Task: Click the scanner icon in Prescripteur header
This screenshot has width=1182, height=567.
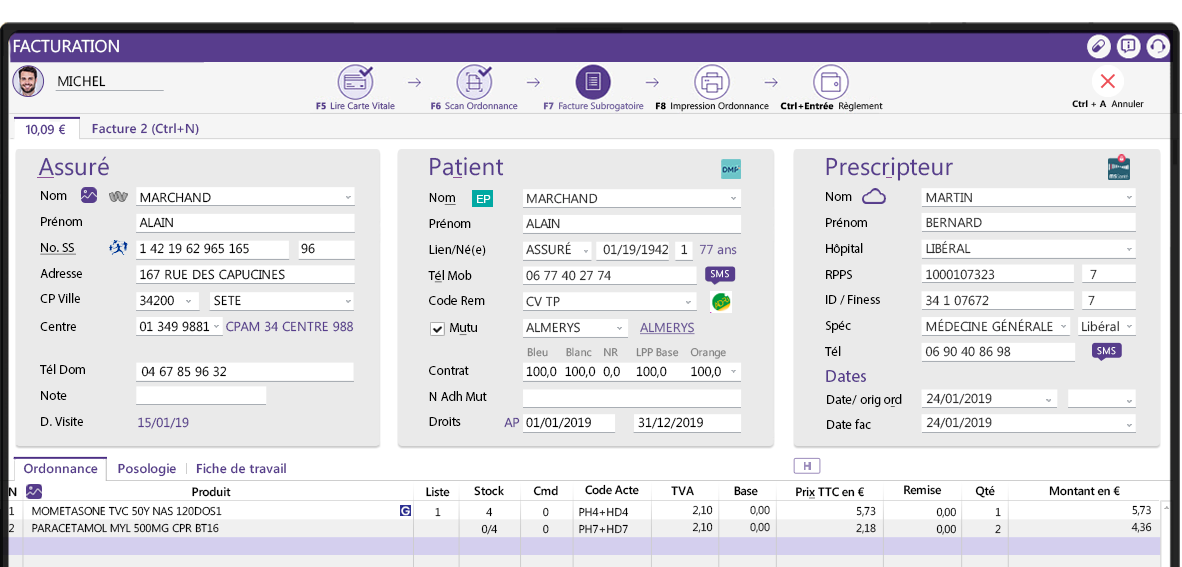Action: [x=1119, y=167]
